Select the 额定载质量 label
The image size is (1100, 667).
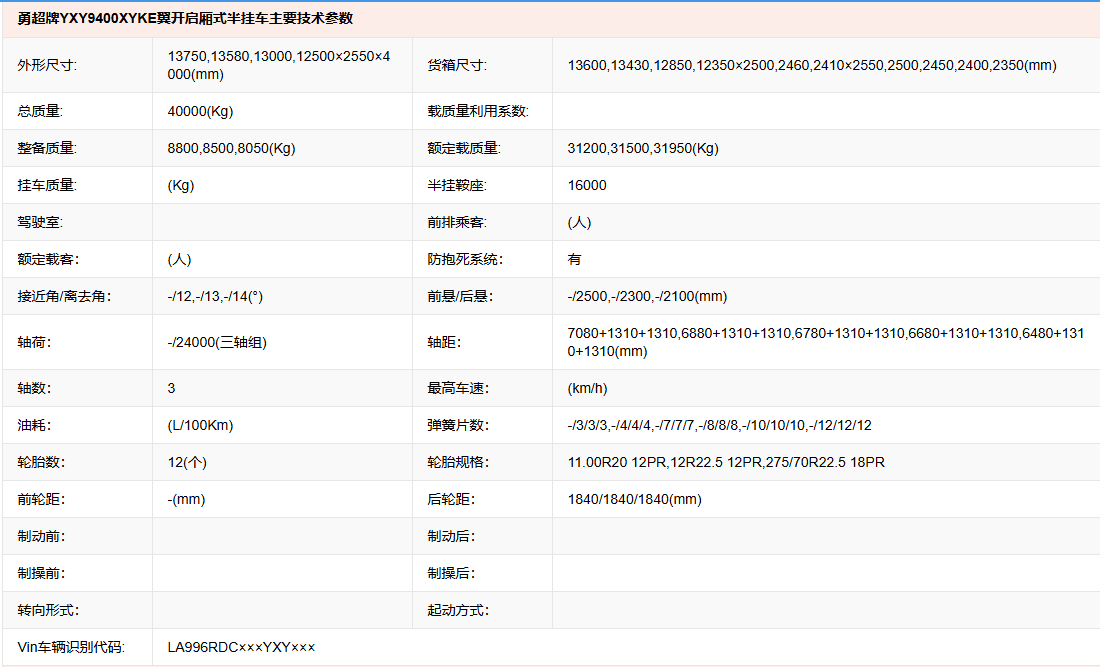point(464,149)
